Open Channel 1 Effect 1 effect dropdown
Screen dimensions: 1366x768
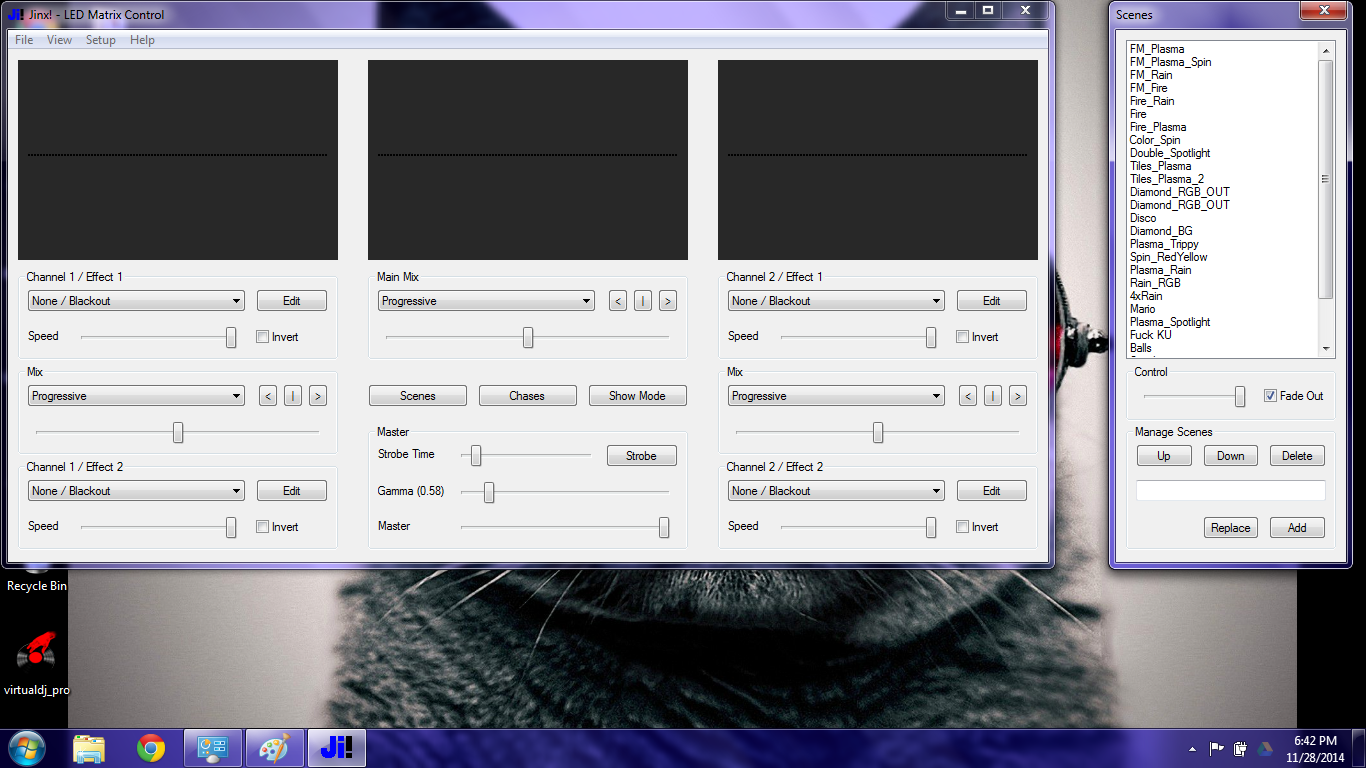point(136,301)
